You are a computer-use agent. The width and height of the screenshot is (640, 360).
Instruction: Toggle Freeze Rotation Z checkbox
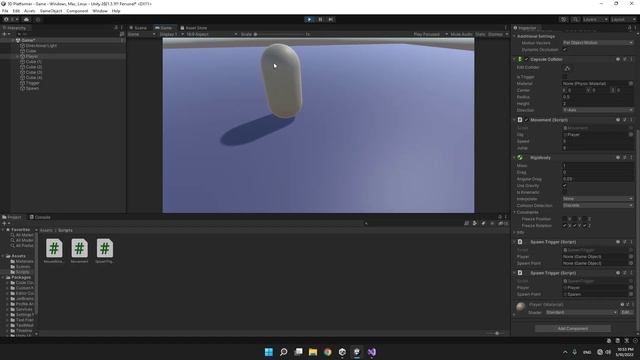pyautogui.click(x=585, y=226)
